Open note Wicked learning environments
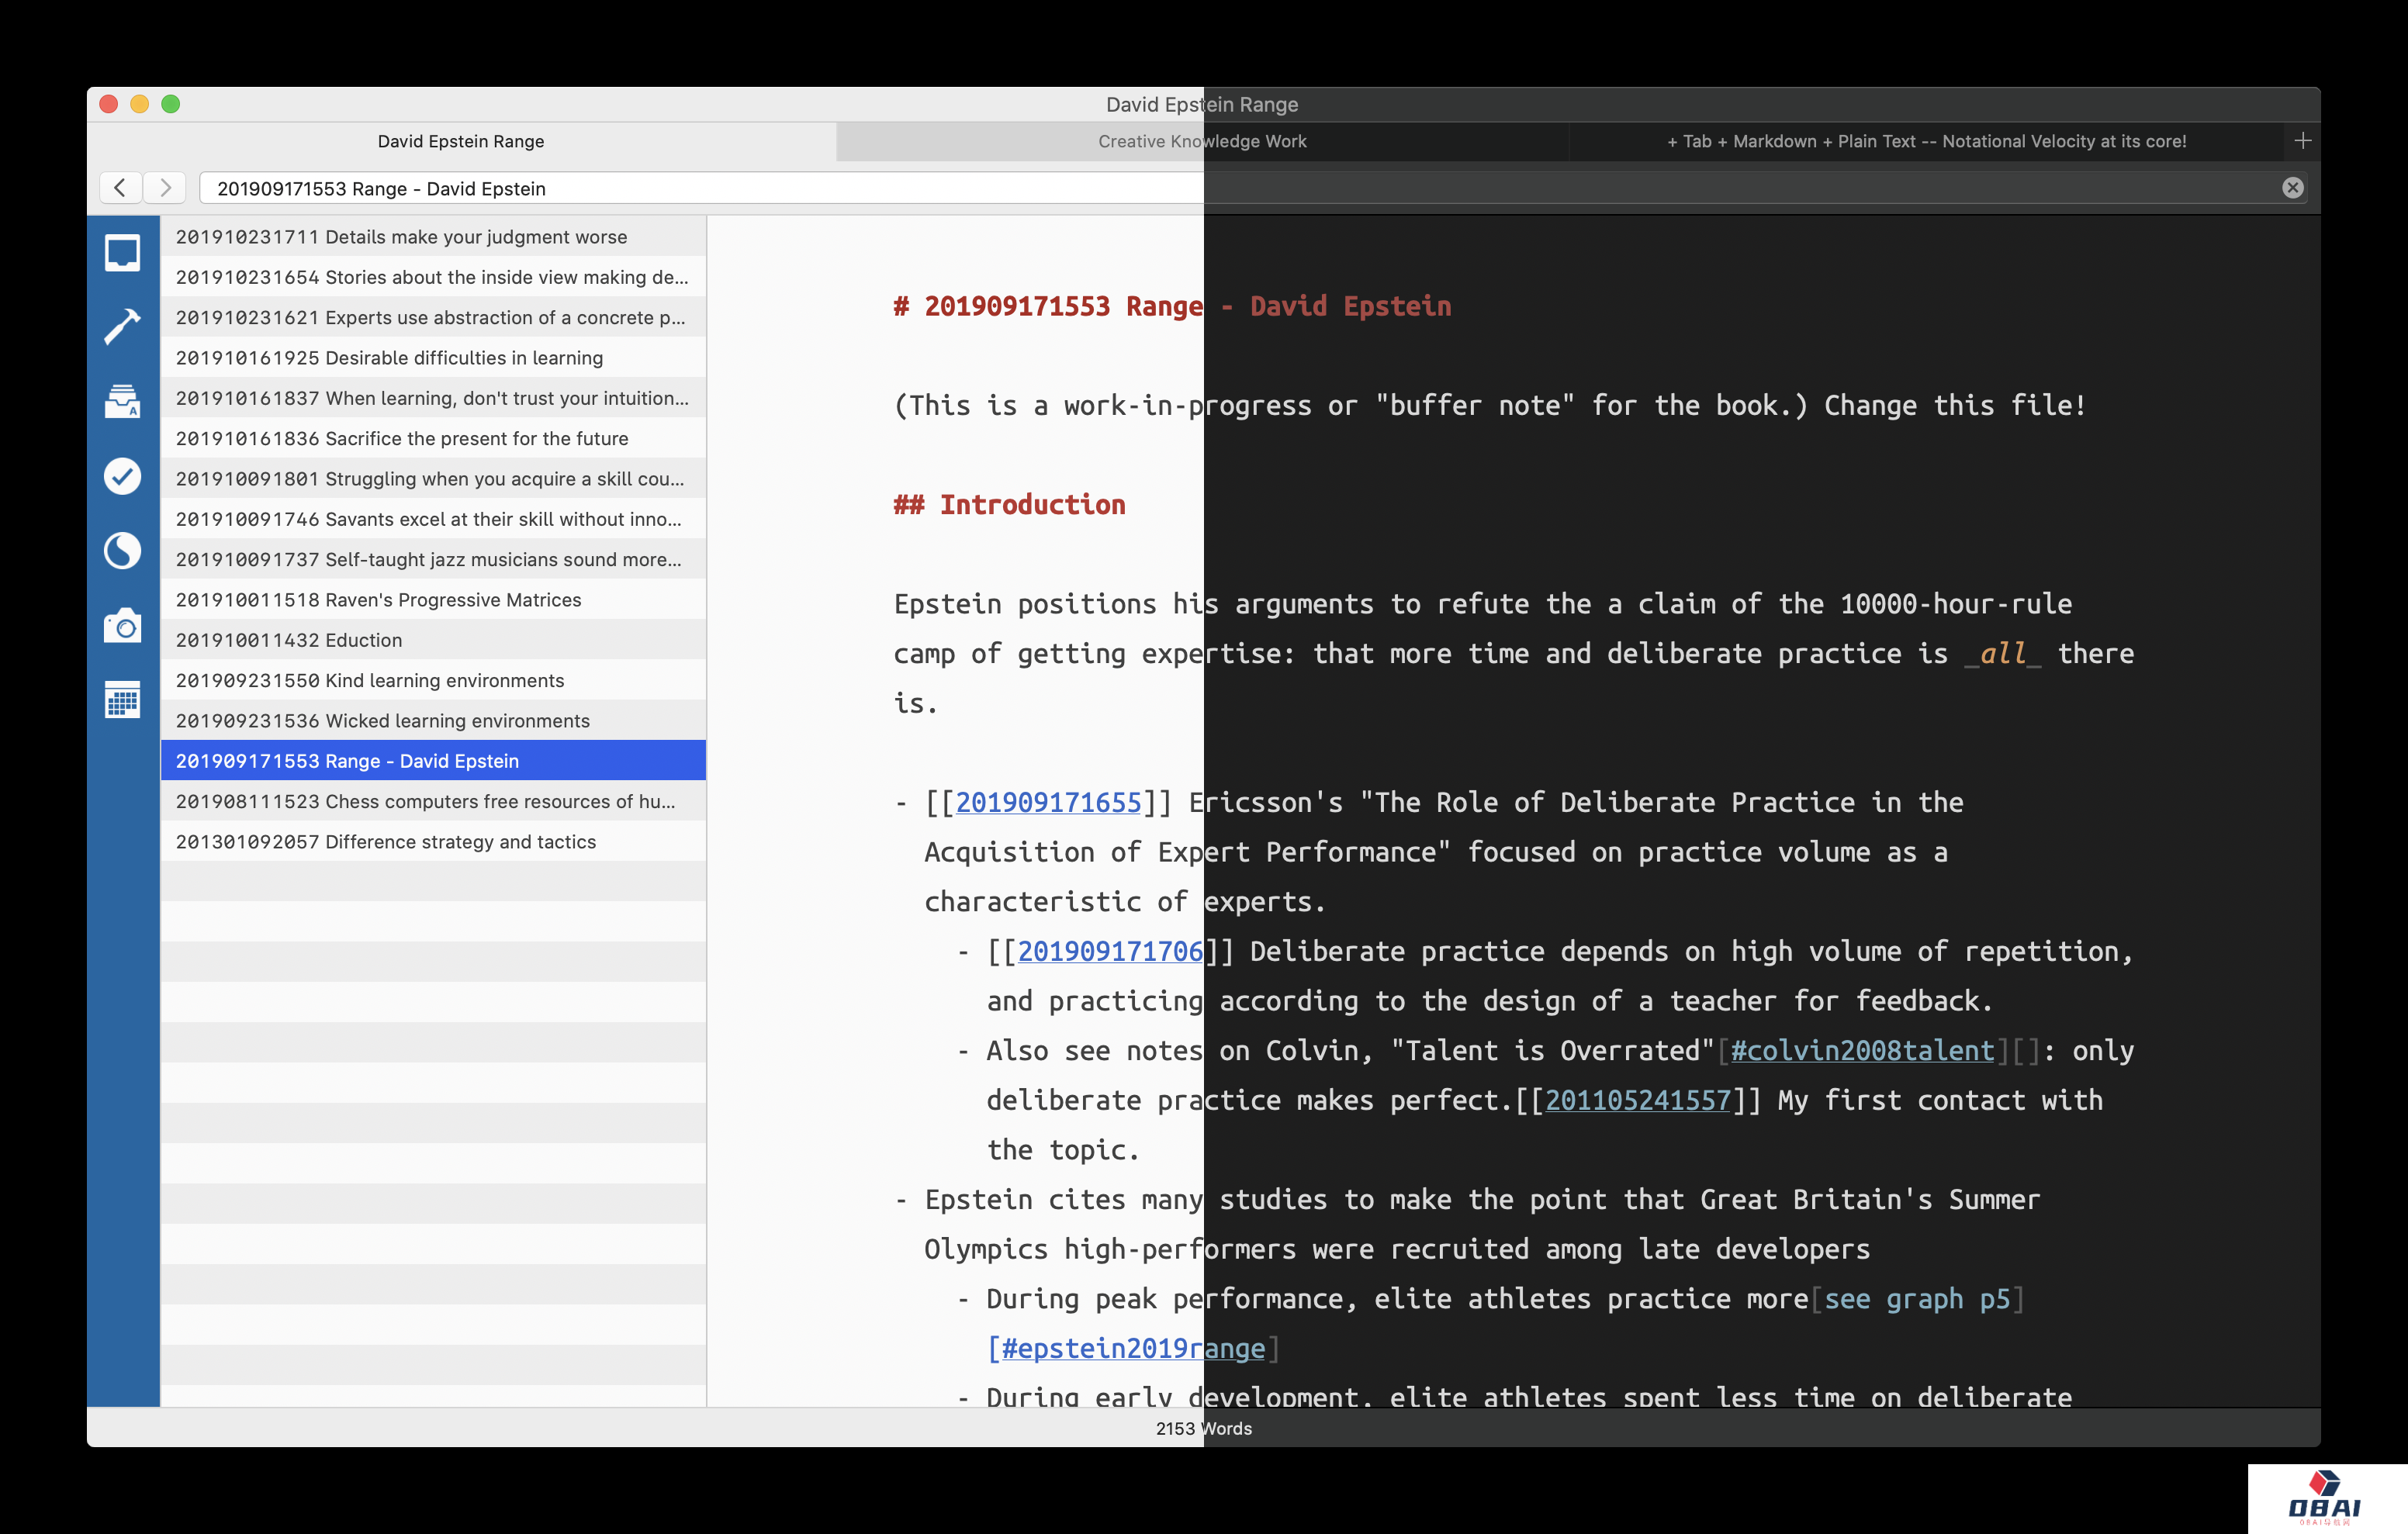2408x1534 pixels. [x=432, y=721]
